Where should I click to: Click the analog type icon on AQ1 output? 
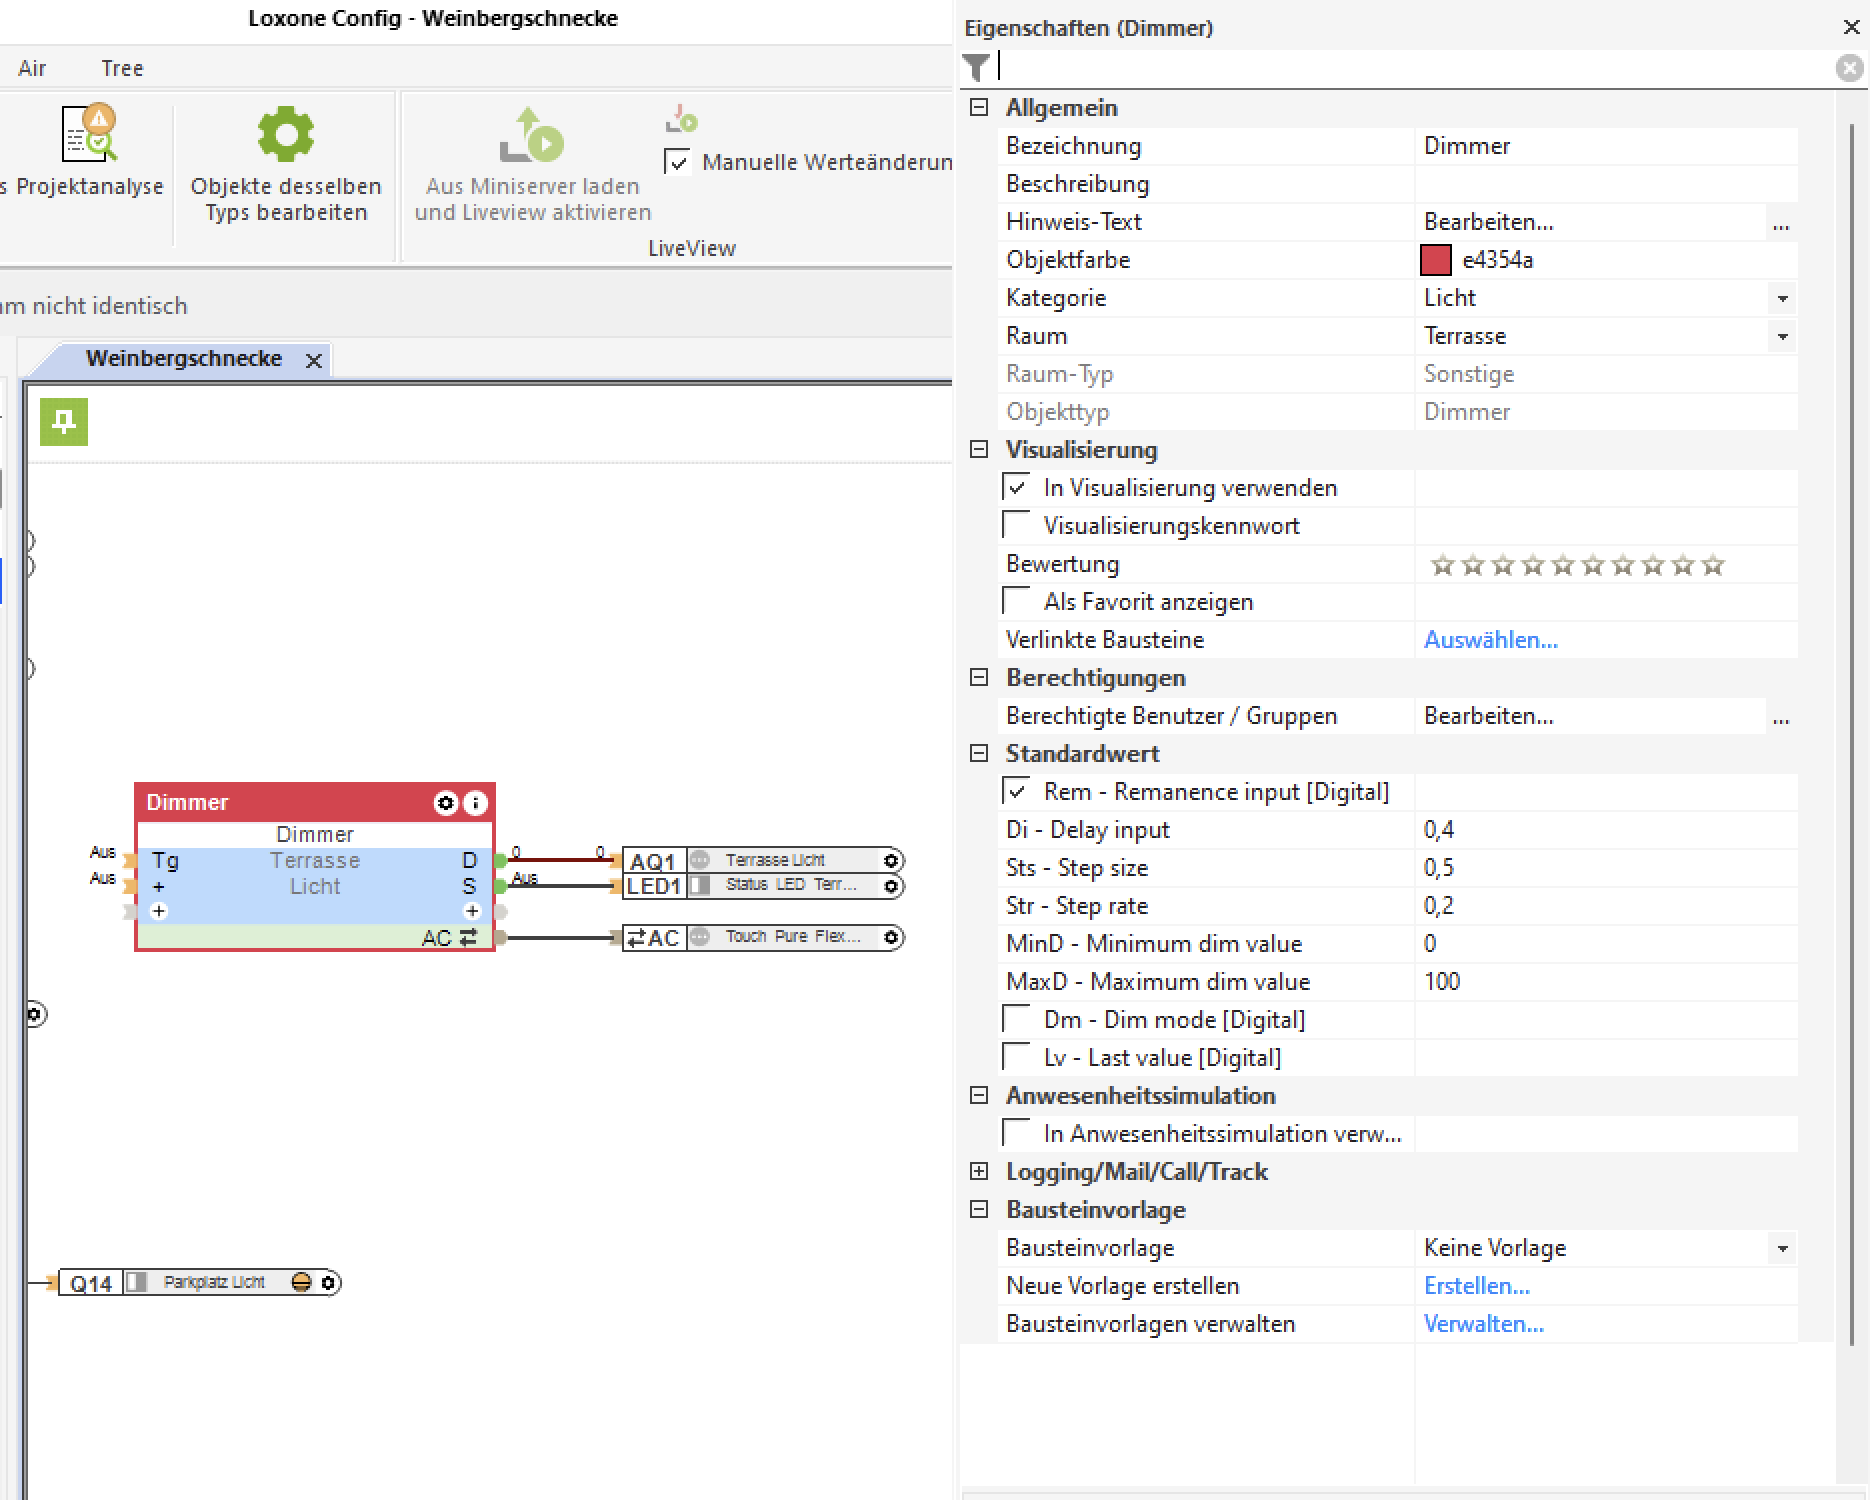point(700,859)
